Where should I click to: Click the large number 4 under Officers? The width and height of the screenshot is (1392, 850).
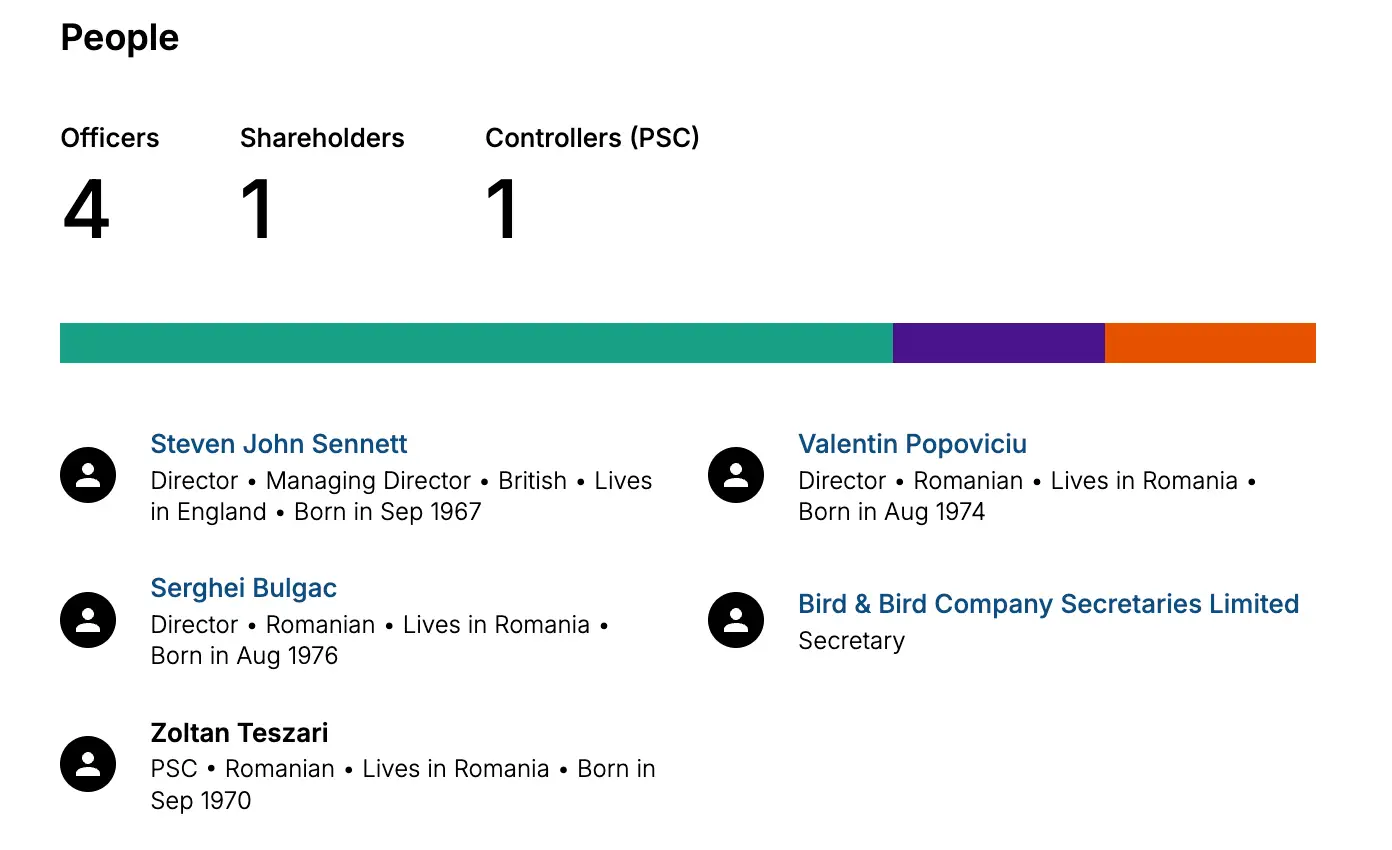(x=86, y=210)
